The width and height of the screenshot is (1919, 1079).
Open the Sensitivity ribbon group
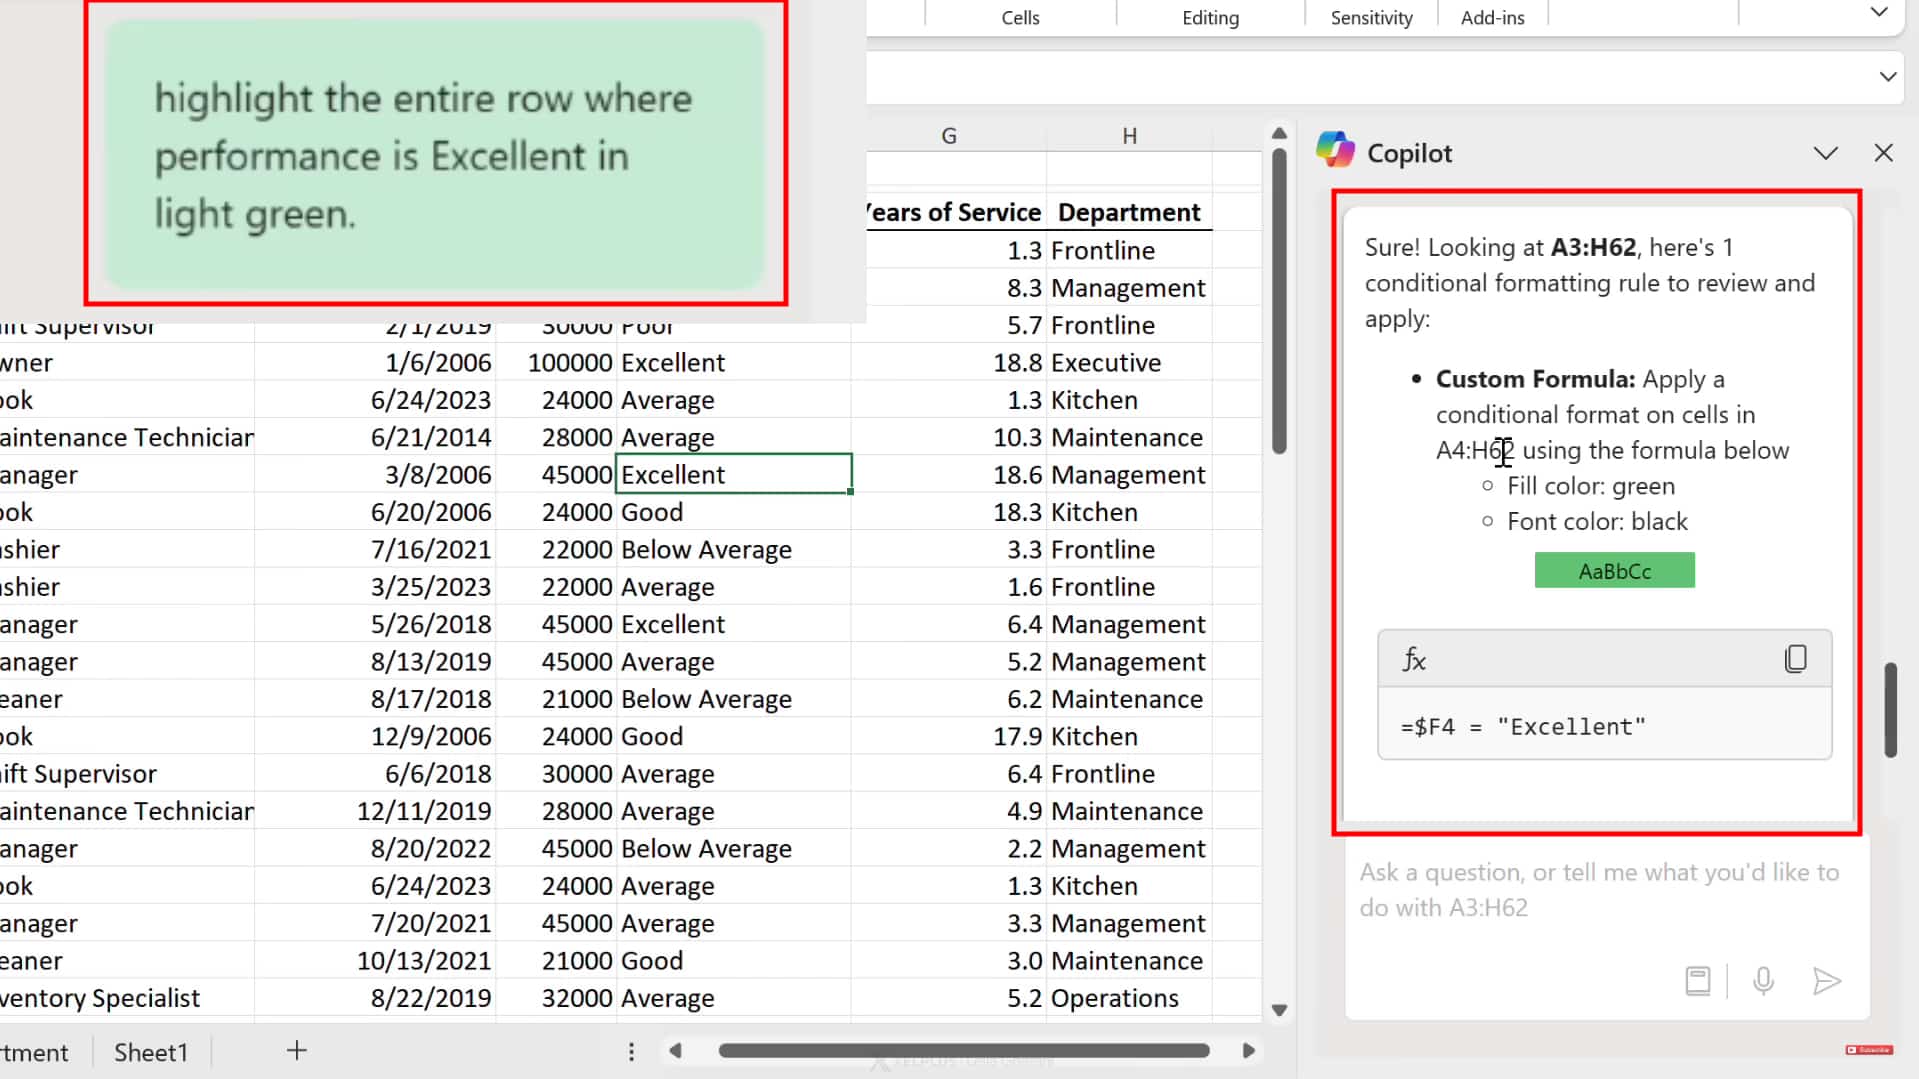tap(1371, 18)
